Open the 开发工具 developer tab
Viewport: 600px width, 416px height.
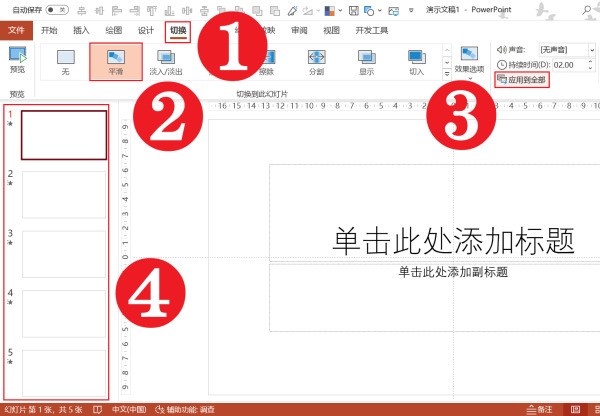(x=371, y=30)
